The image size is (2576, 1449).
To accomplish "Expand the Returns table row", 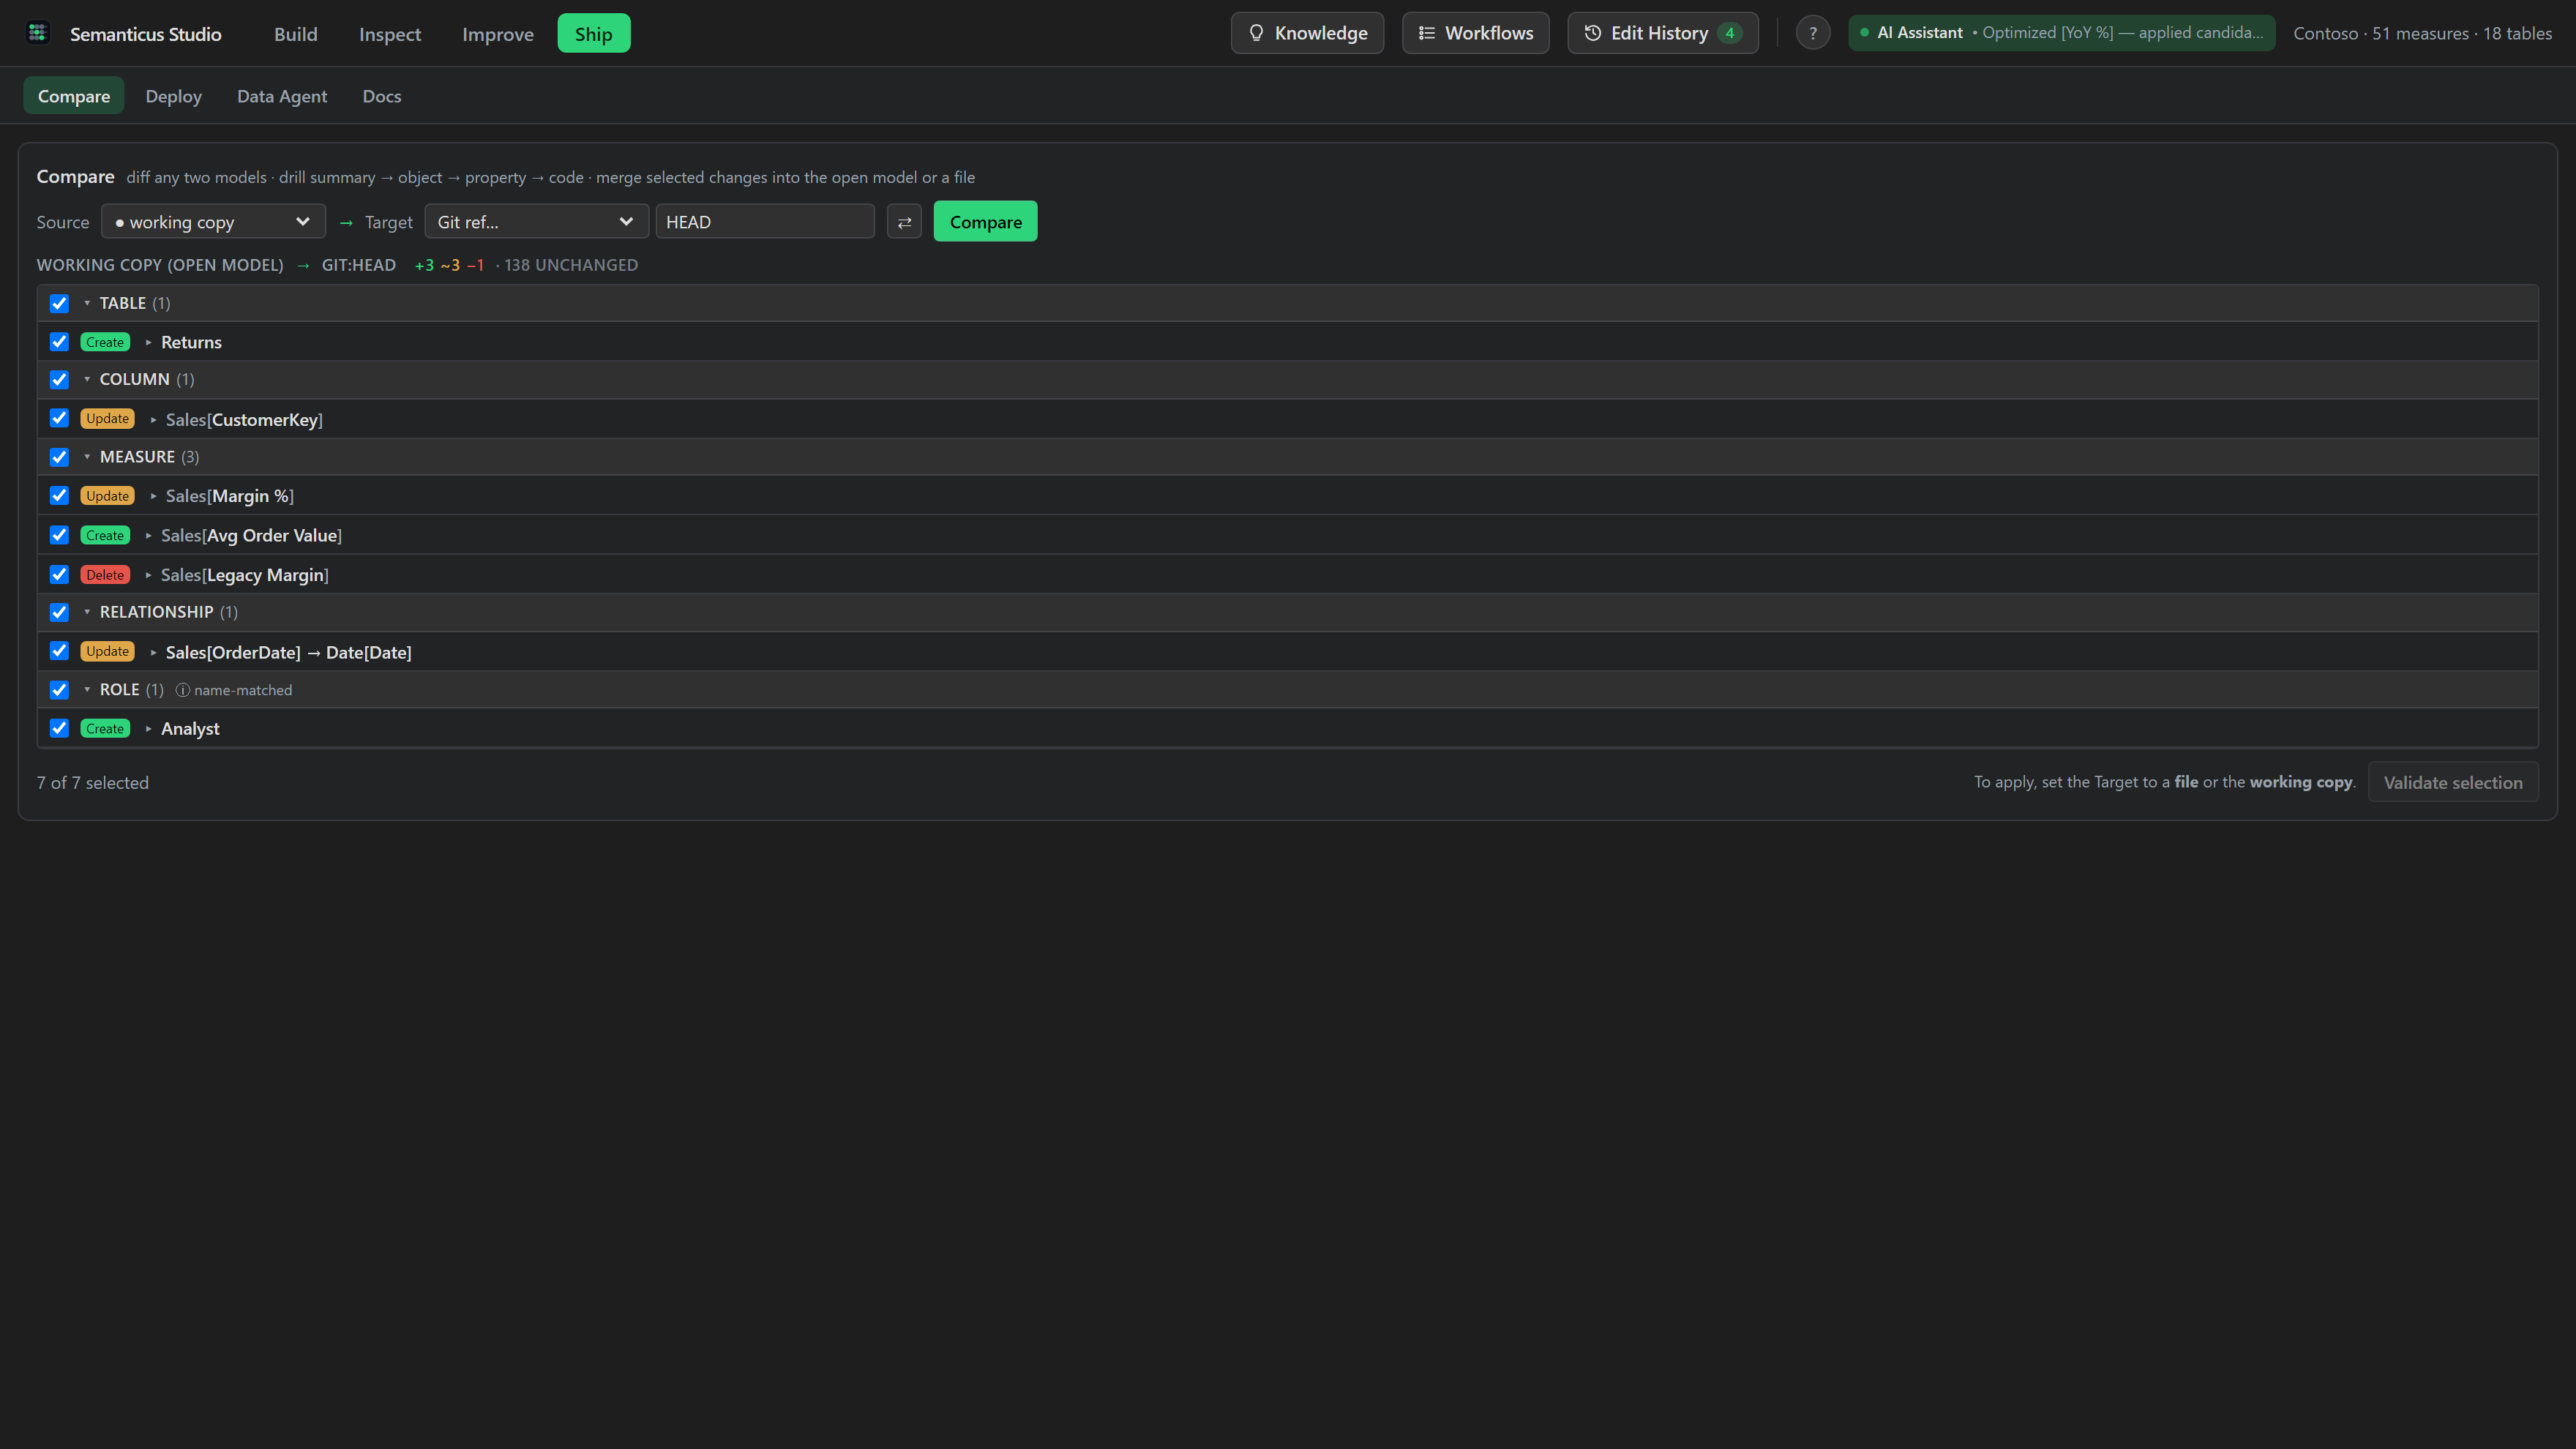I will pyautogui.click(x=148, y=343).
